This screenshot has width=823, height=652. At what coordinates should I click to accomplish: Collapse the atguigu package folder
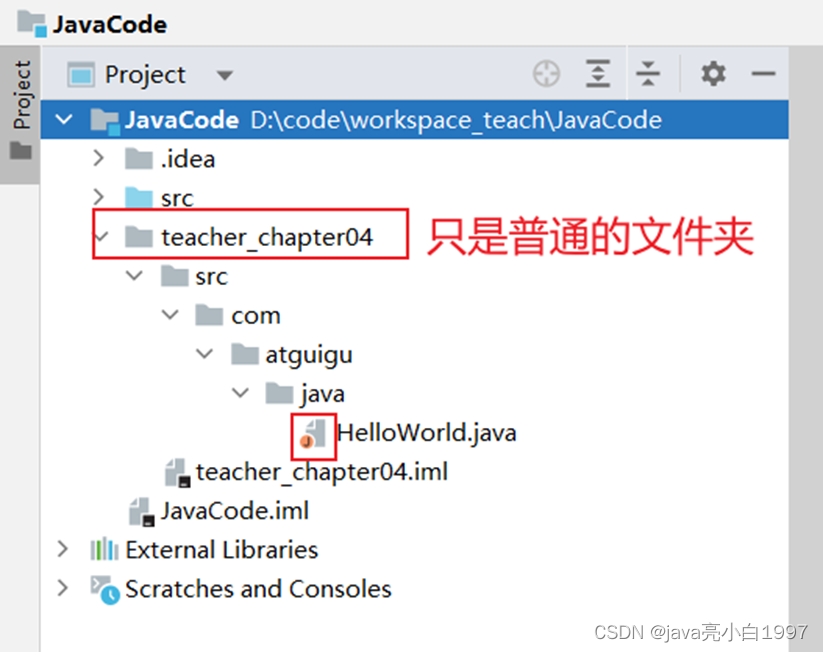point(204,353)
